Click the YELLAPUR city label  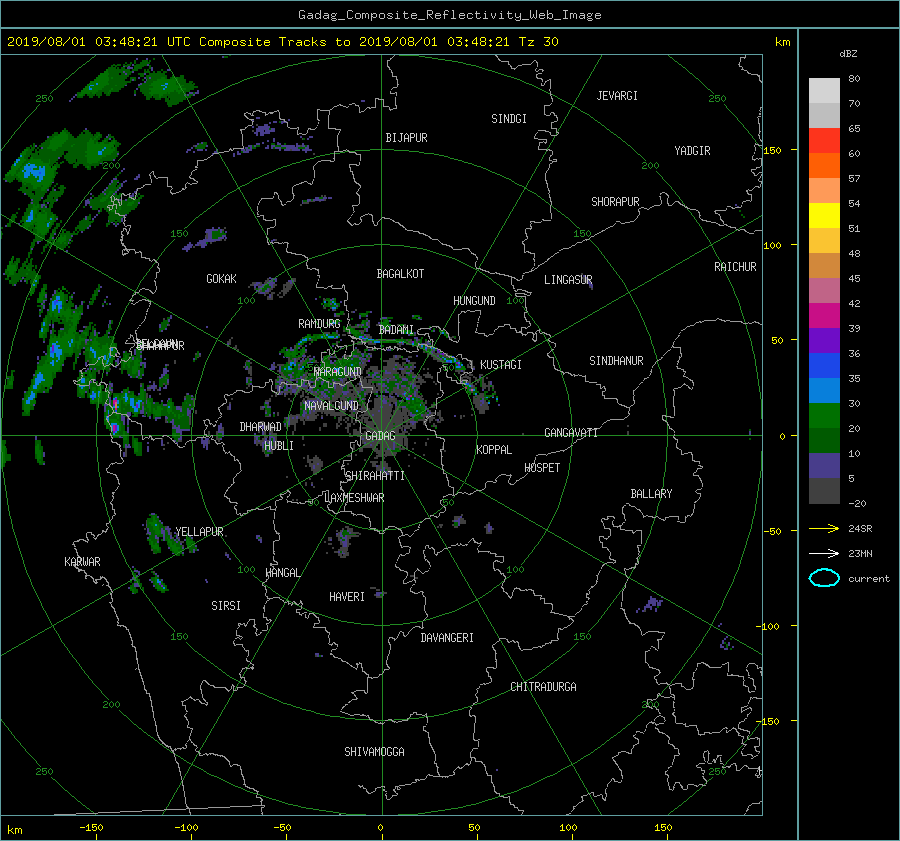[199, 532]
